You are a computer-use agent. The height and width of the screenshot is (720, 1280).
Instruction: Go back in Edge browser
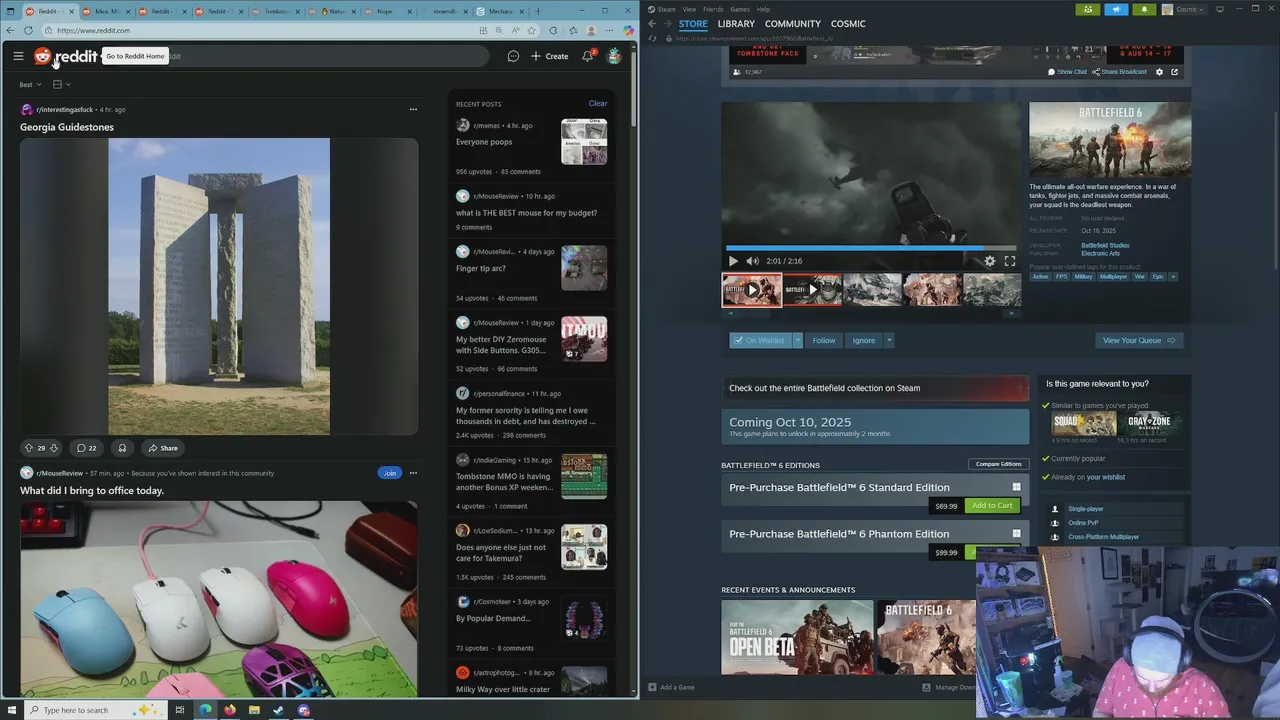coord(11,31)
